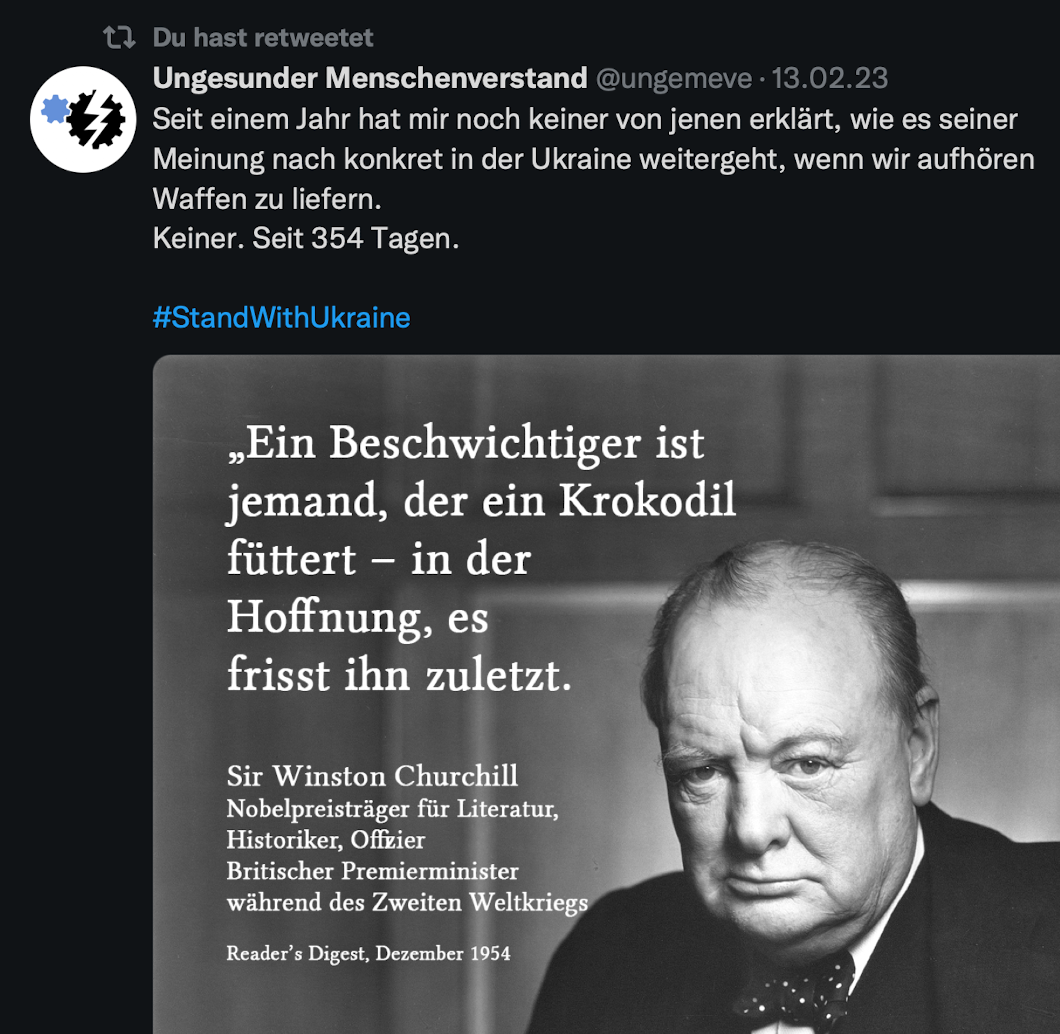1060x1034 pixels.
Task: Click the "Waffen zu liefern." line
Action: point(268,199)
